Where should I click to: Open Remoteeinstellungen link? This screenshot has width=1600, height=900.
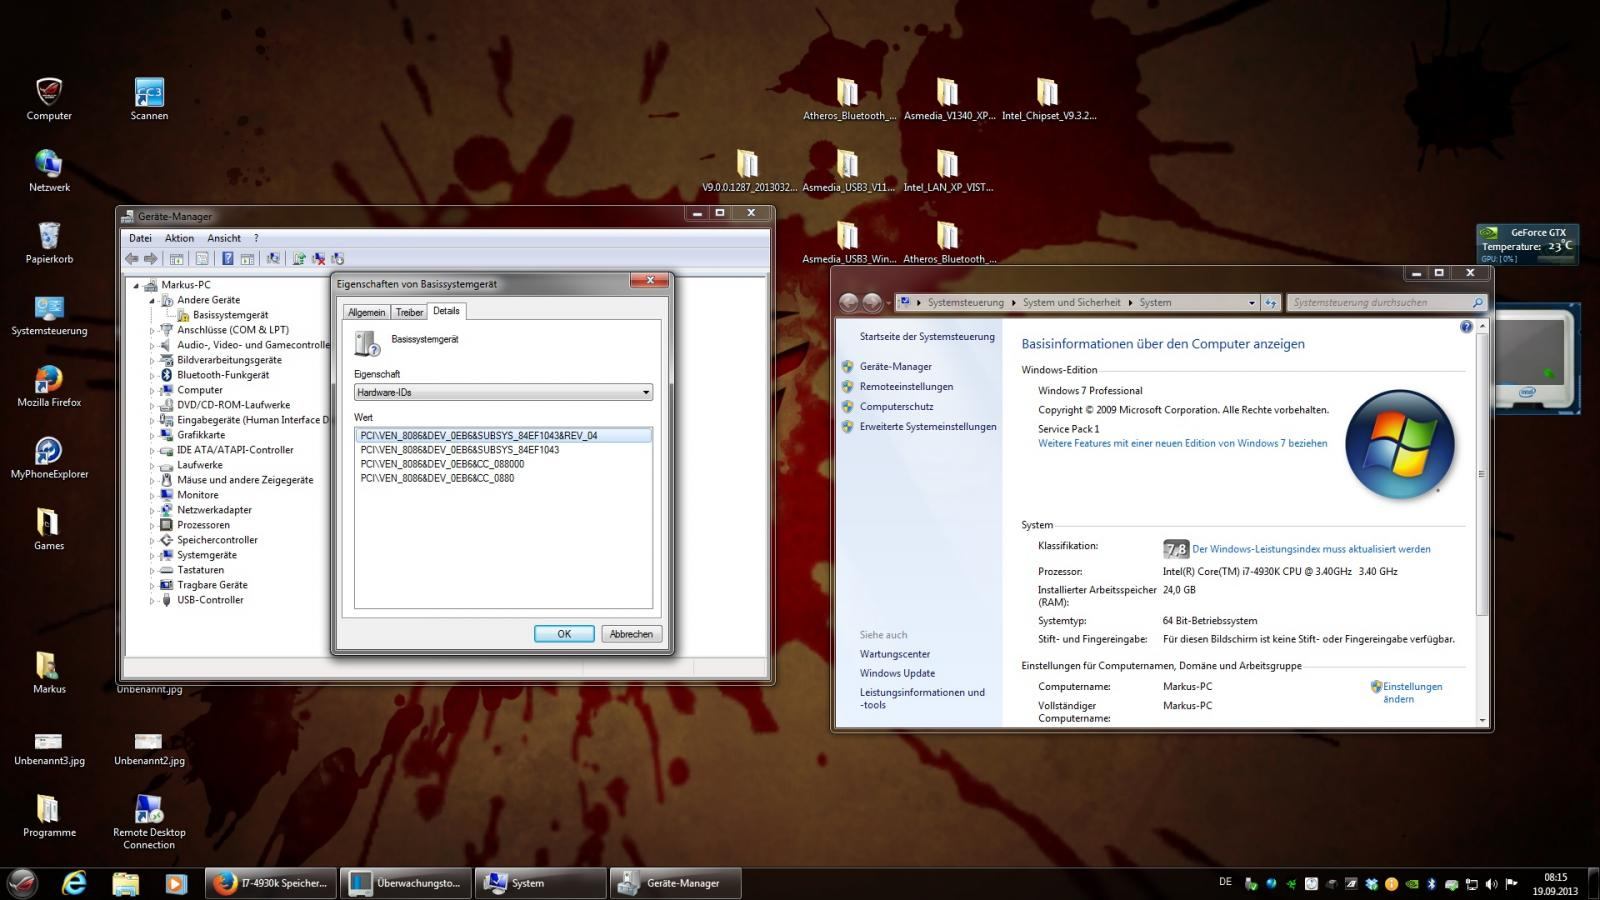[906, 387]
